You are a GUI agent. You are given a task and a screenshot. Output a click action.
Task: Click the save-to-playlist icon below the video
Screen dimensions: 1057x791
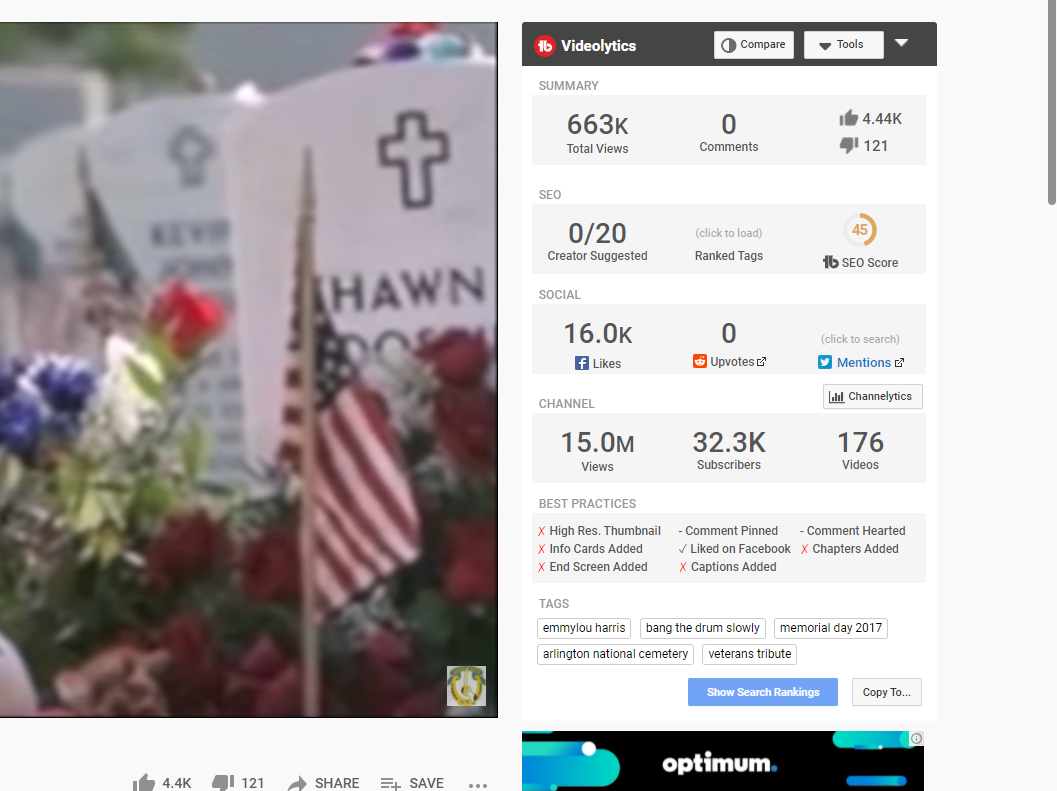390,783
